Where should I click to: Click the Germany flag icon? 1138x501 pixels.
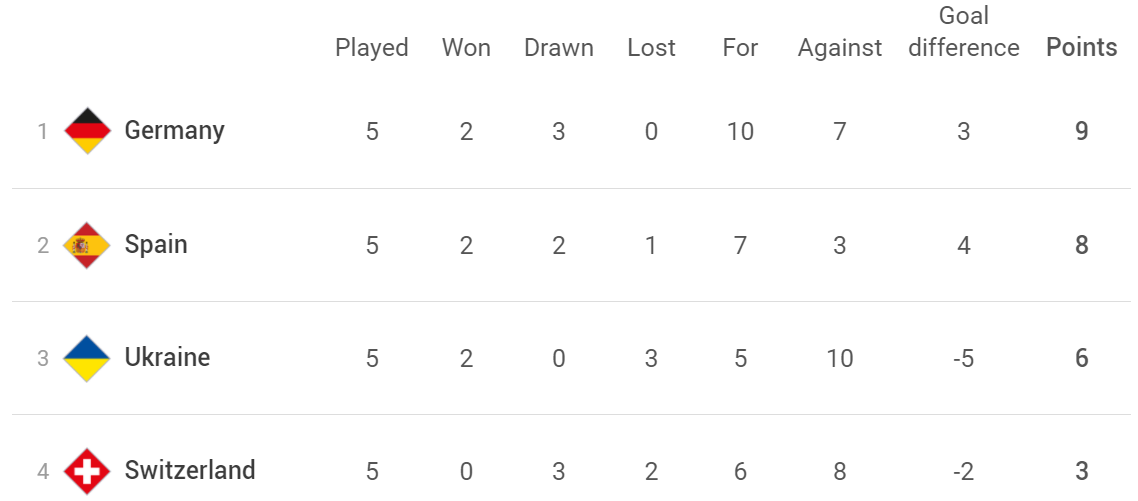tap(87, 131)
